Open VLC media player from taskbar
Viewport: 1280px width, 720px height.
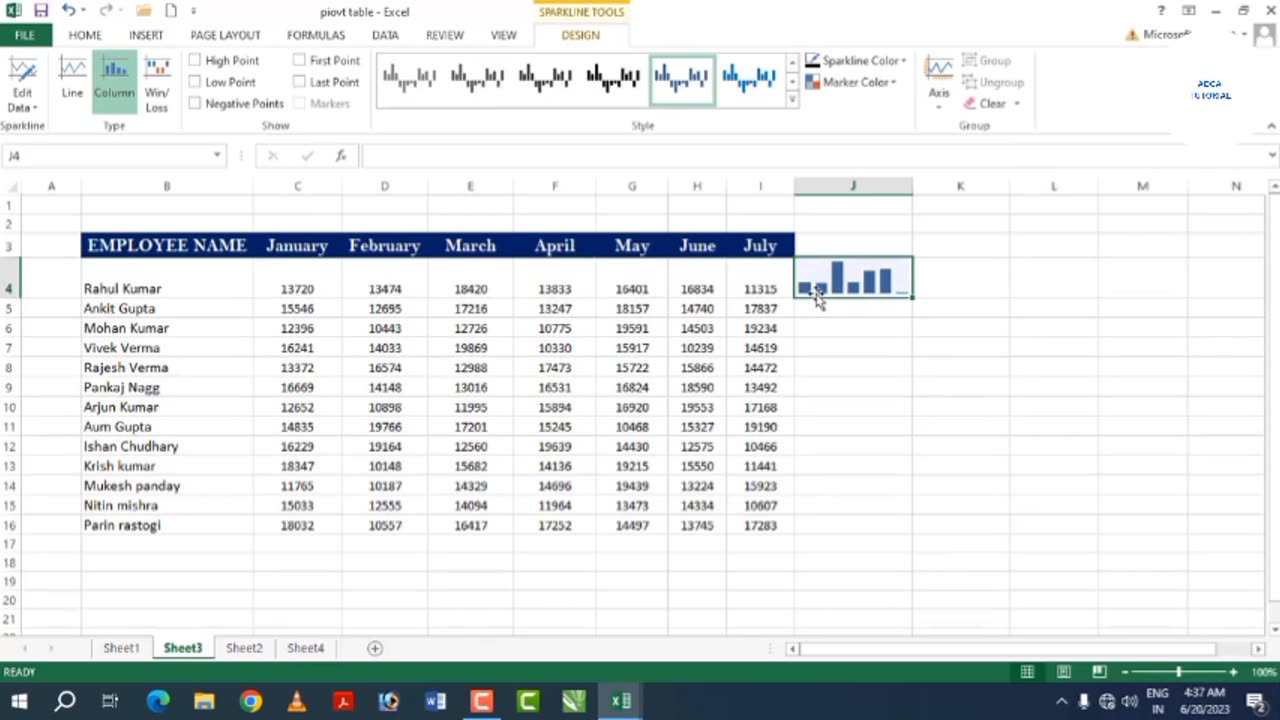click(297, 701)
